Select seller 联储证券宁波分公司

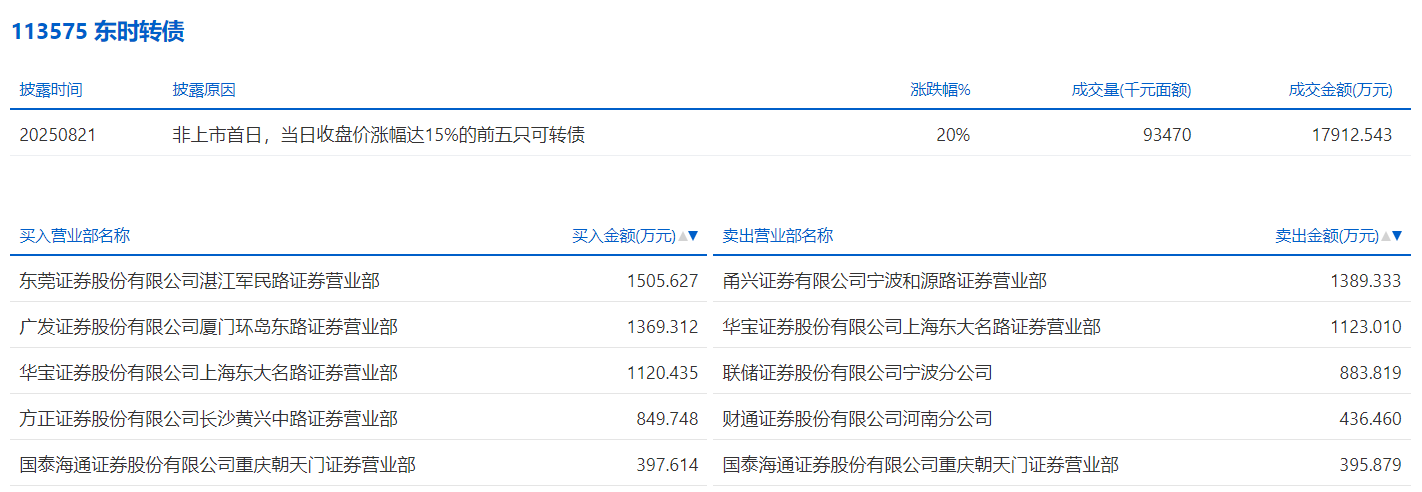[x=857, y=373]
